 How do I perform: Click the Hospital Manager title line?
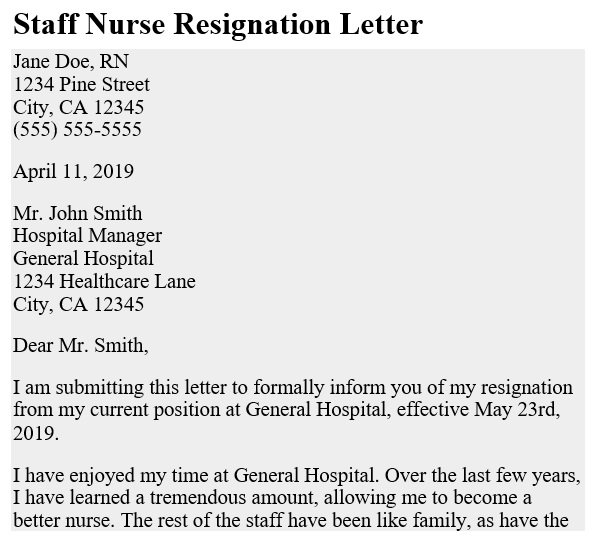pos(88,236)
